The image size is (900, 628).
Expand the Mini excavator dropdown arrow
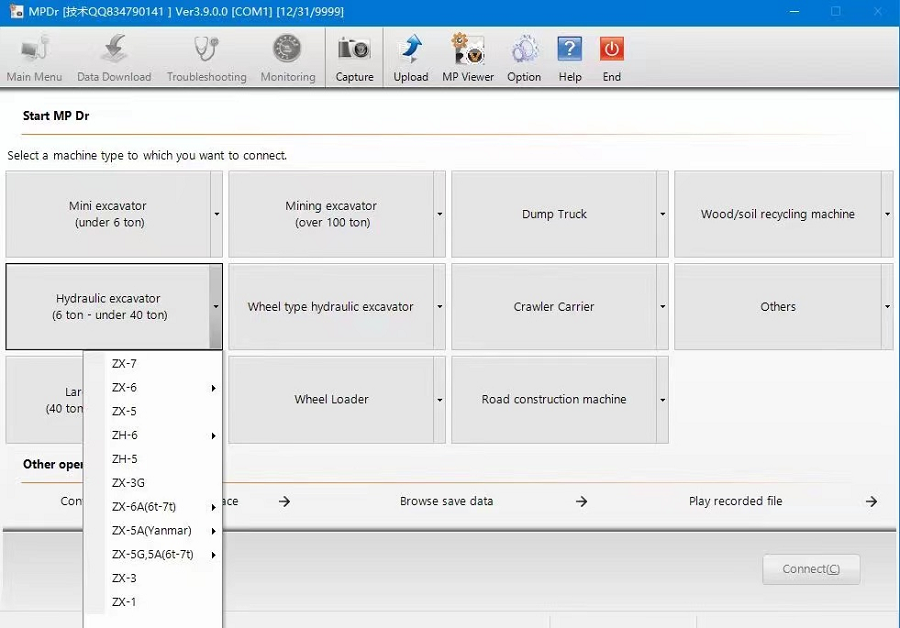point(216,214)
